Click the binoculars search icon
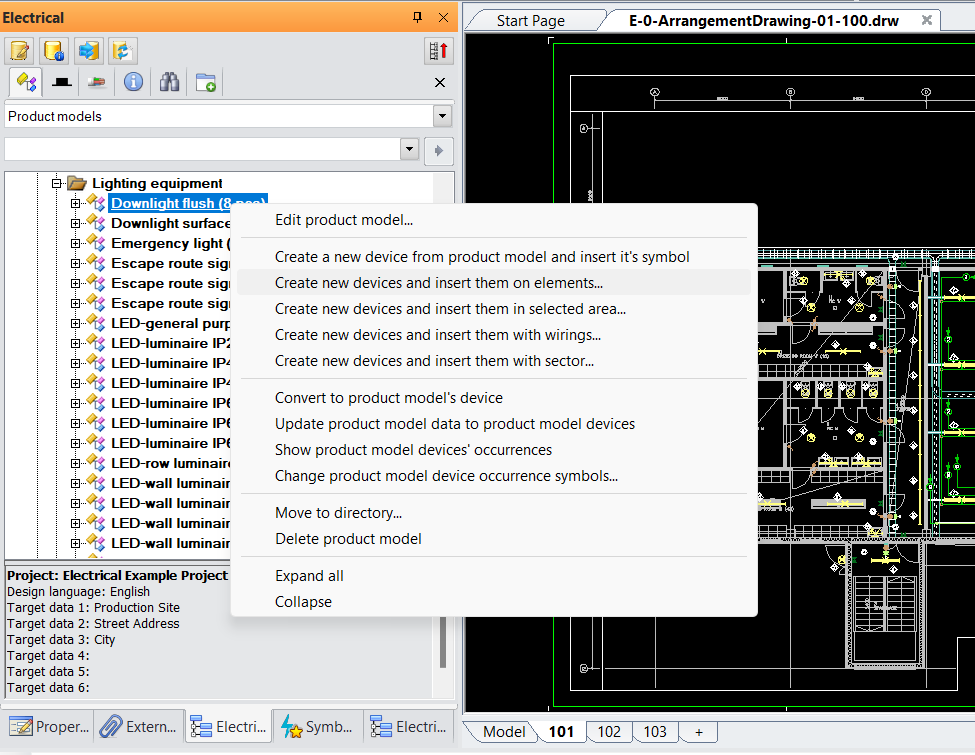 click(169, 82)
